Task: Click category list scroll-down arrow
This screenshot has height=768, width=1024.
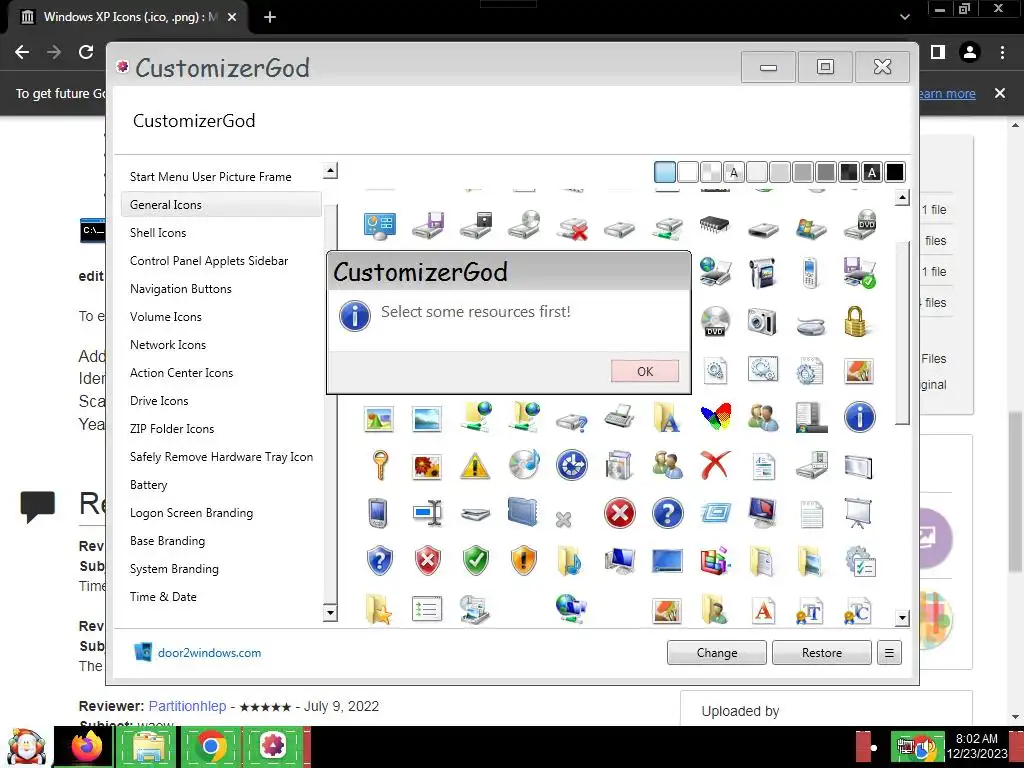Action: (330, 613)
